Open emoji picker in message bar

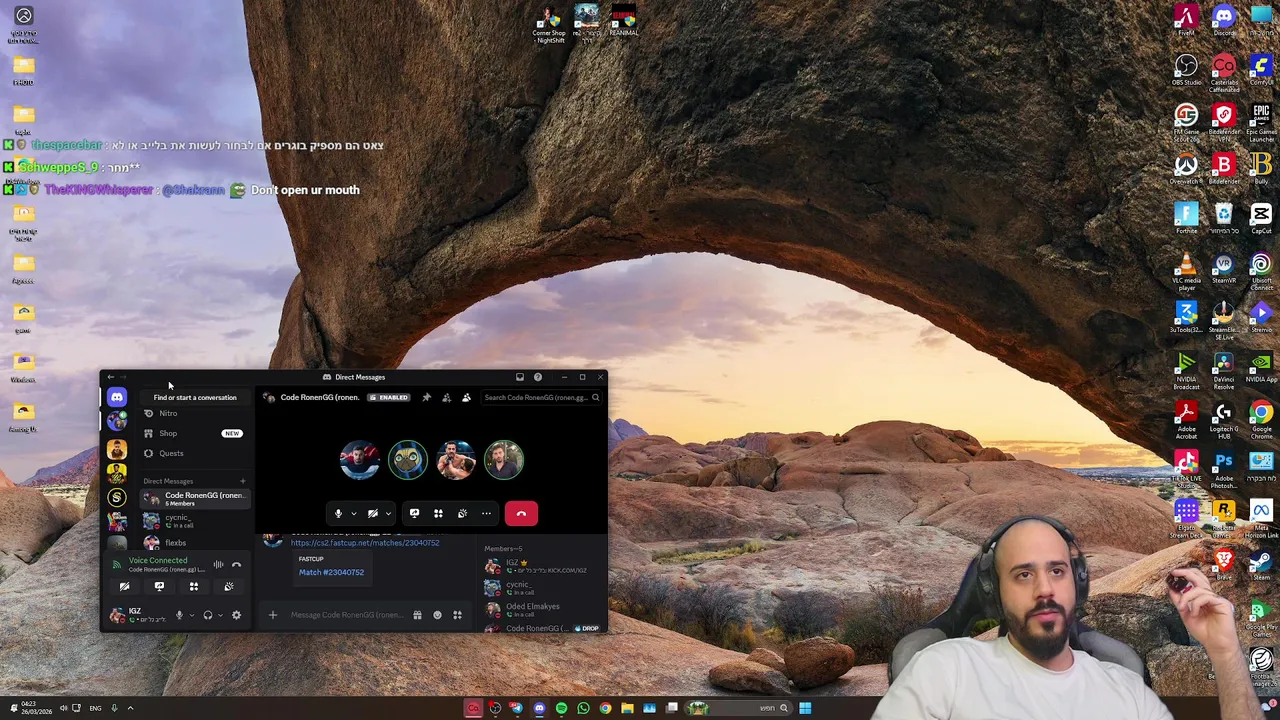[x=437, y=615]
